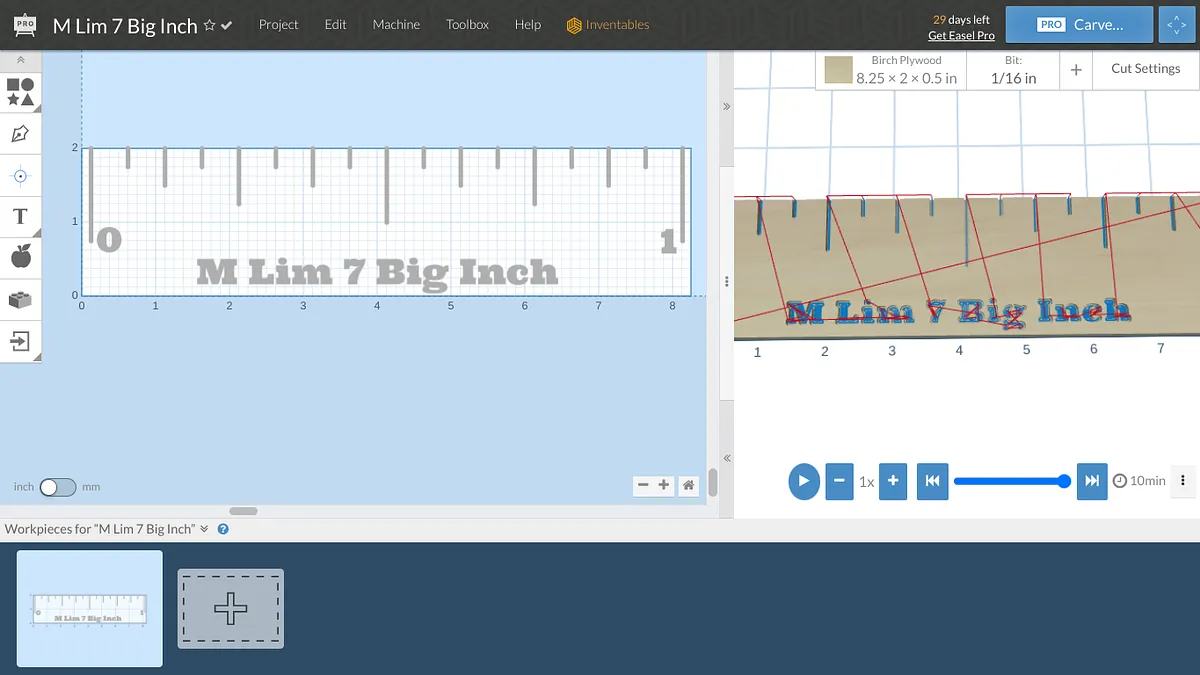Click the vertical canvas scrollbar handle
Image resolution: width=1200 pixels, height=675 pixels.
pos(713,483)
